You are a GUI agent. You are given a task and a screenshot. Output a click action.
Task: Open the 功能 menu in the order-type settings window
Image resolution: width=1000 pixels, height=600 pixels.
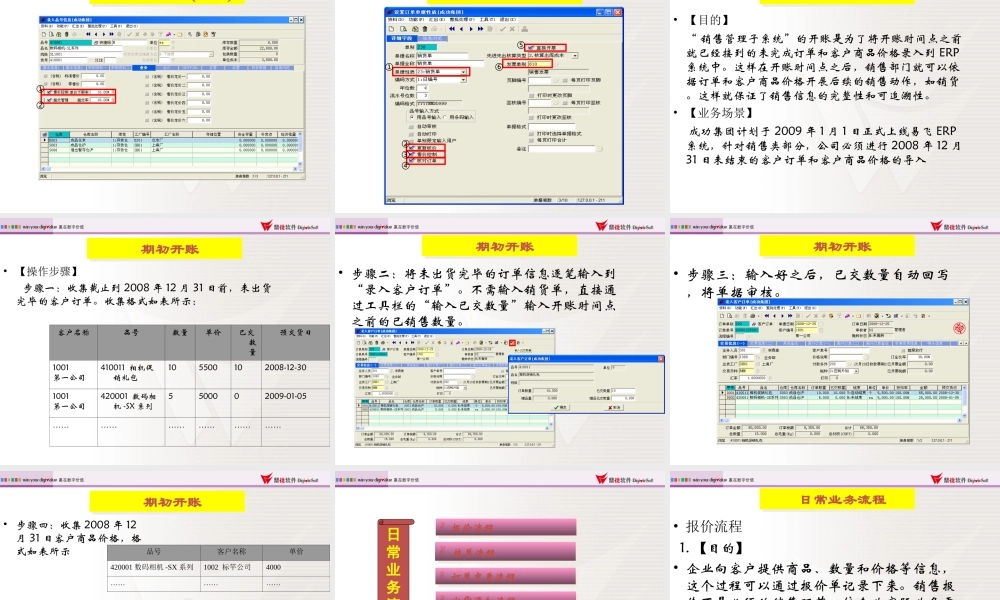[416, 19]
